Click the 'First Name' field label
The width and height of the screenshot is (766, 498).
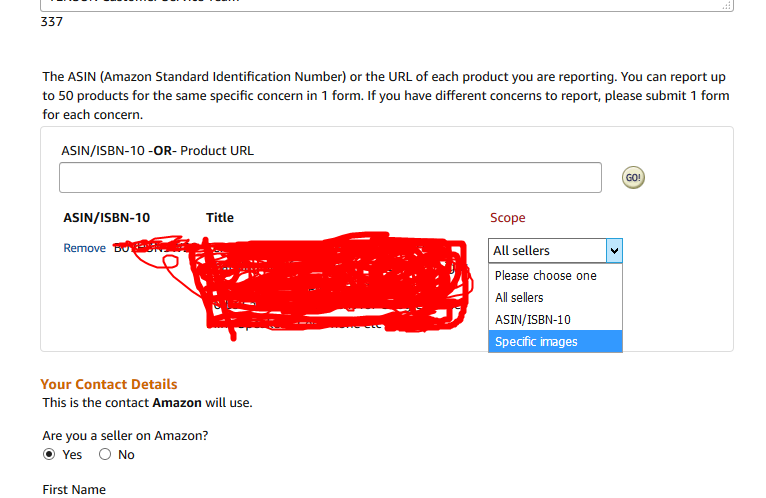(x=74, y=489)
